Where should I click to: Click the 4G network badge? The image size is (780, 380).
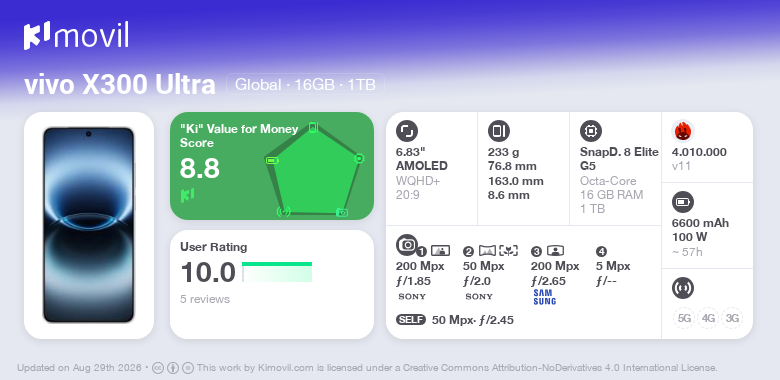[708, 318]
